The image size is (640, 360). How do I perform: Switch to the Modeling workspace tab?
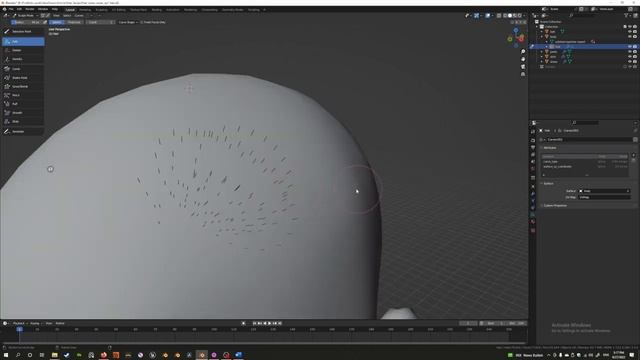tap(85, 9)
